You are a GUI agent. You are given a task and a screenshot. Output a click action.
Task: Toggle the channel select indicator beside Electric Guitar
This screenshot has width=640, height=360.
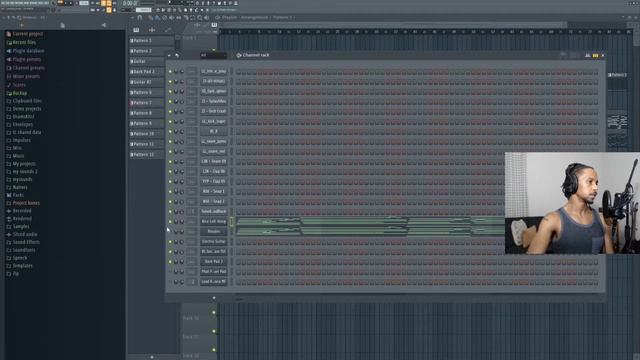(x=231, y=242)
